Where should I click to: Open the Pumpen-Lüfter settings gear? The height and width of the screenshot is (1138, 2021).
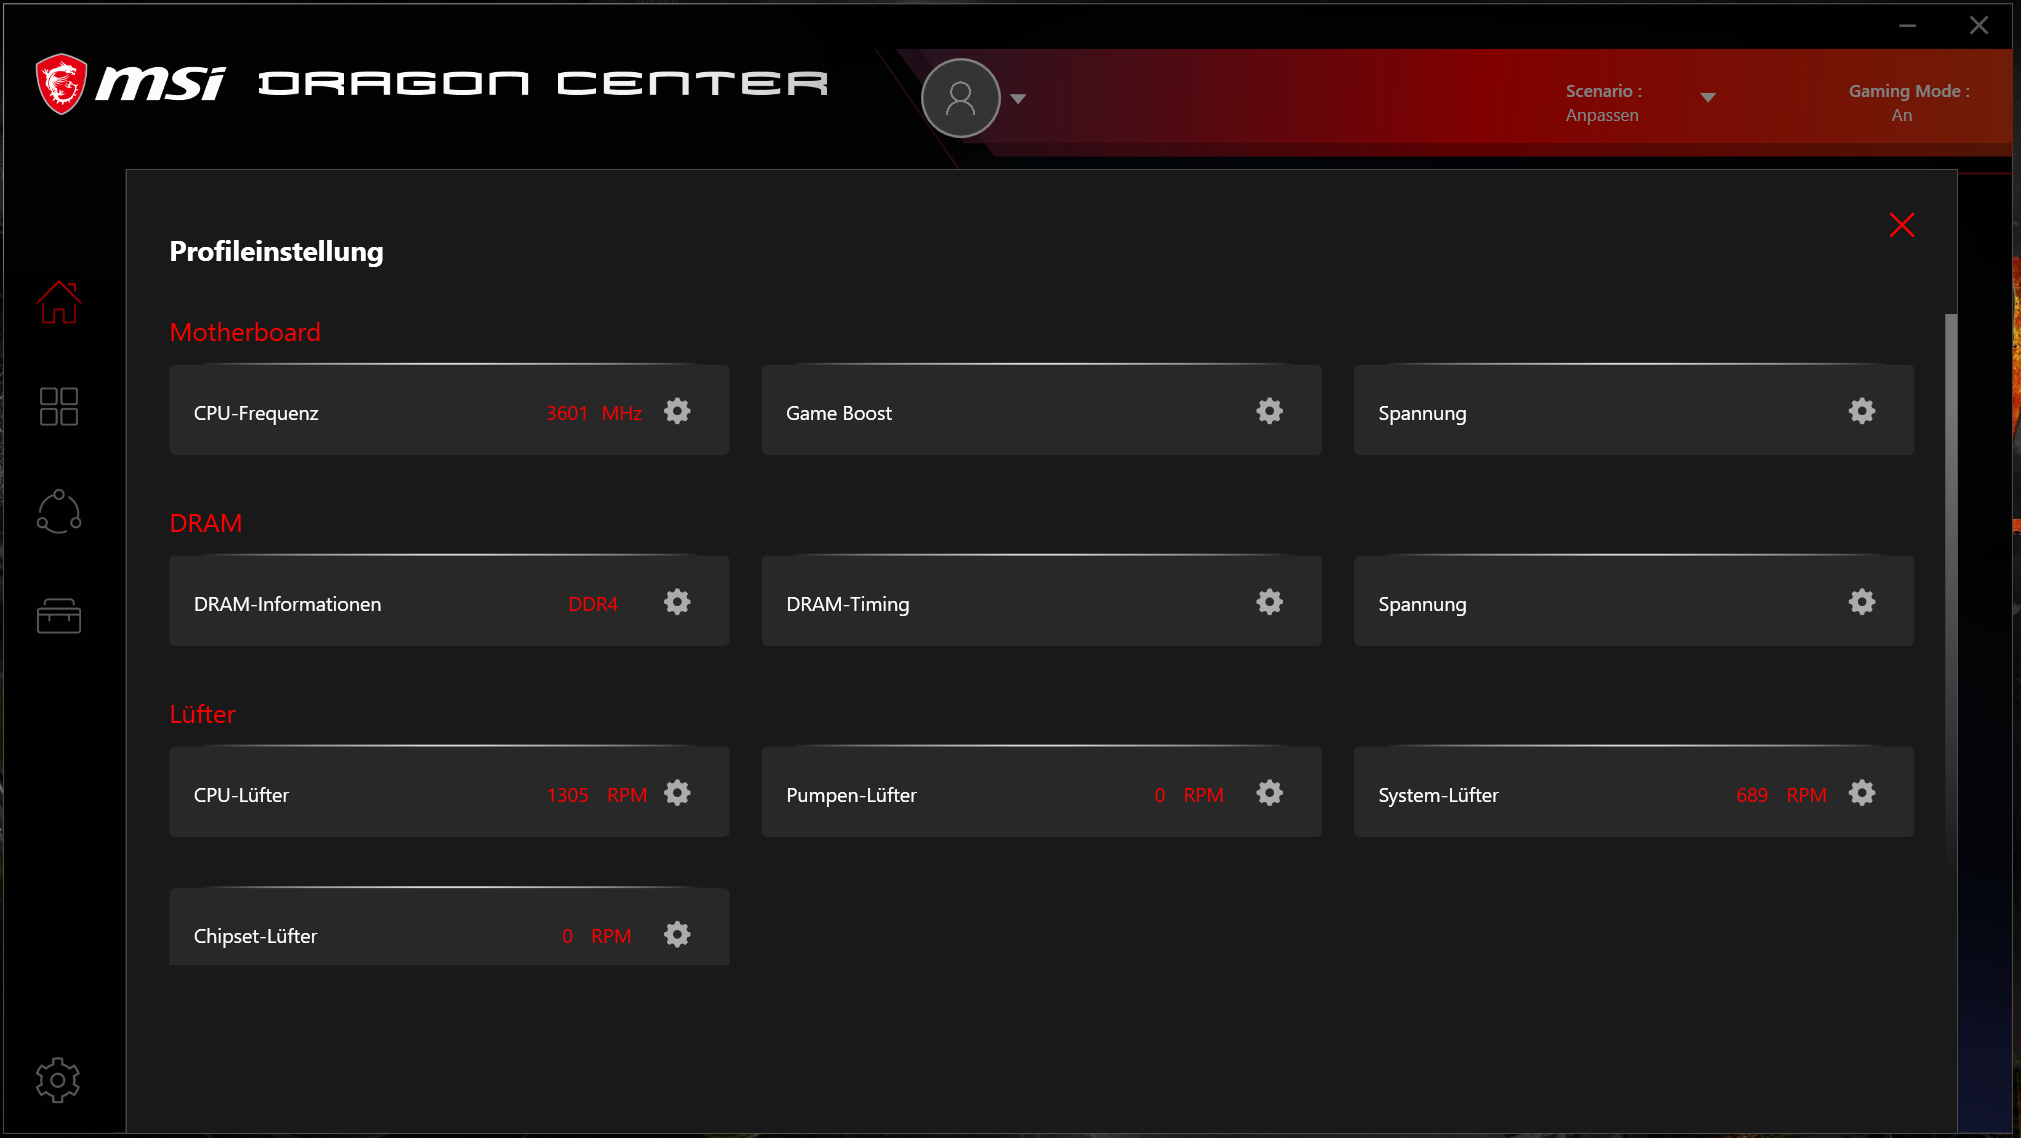(1269, 793)
